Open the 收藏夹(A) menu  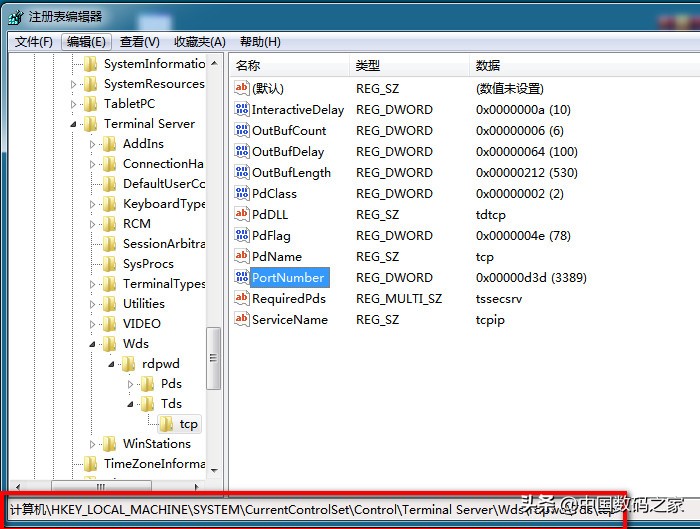click(199, 42)
